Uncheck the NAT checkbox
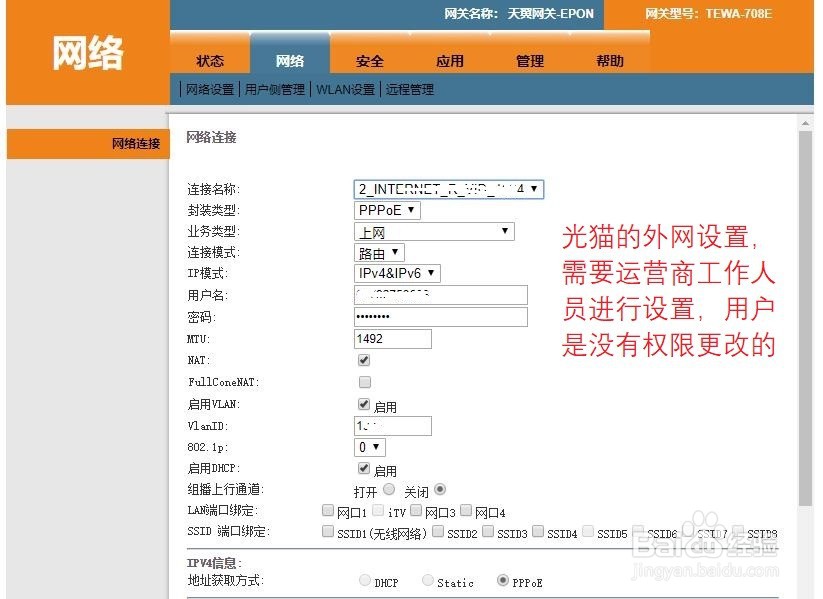823x599 pixels. pos(365,360)
